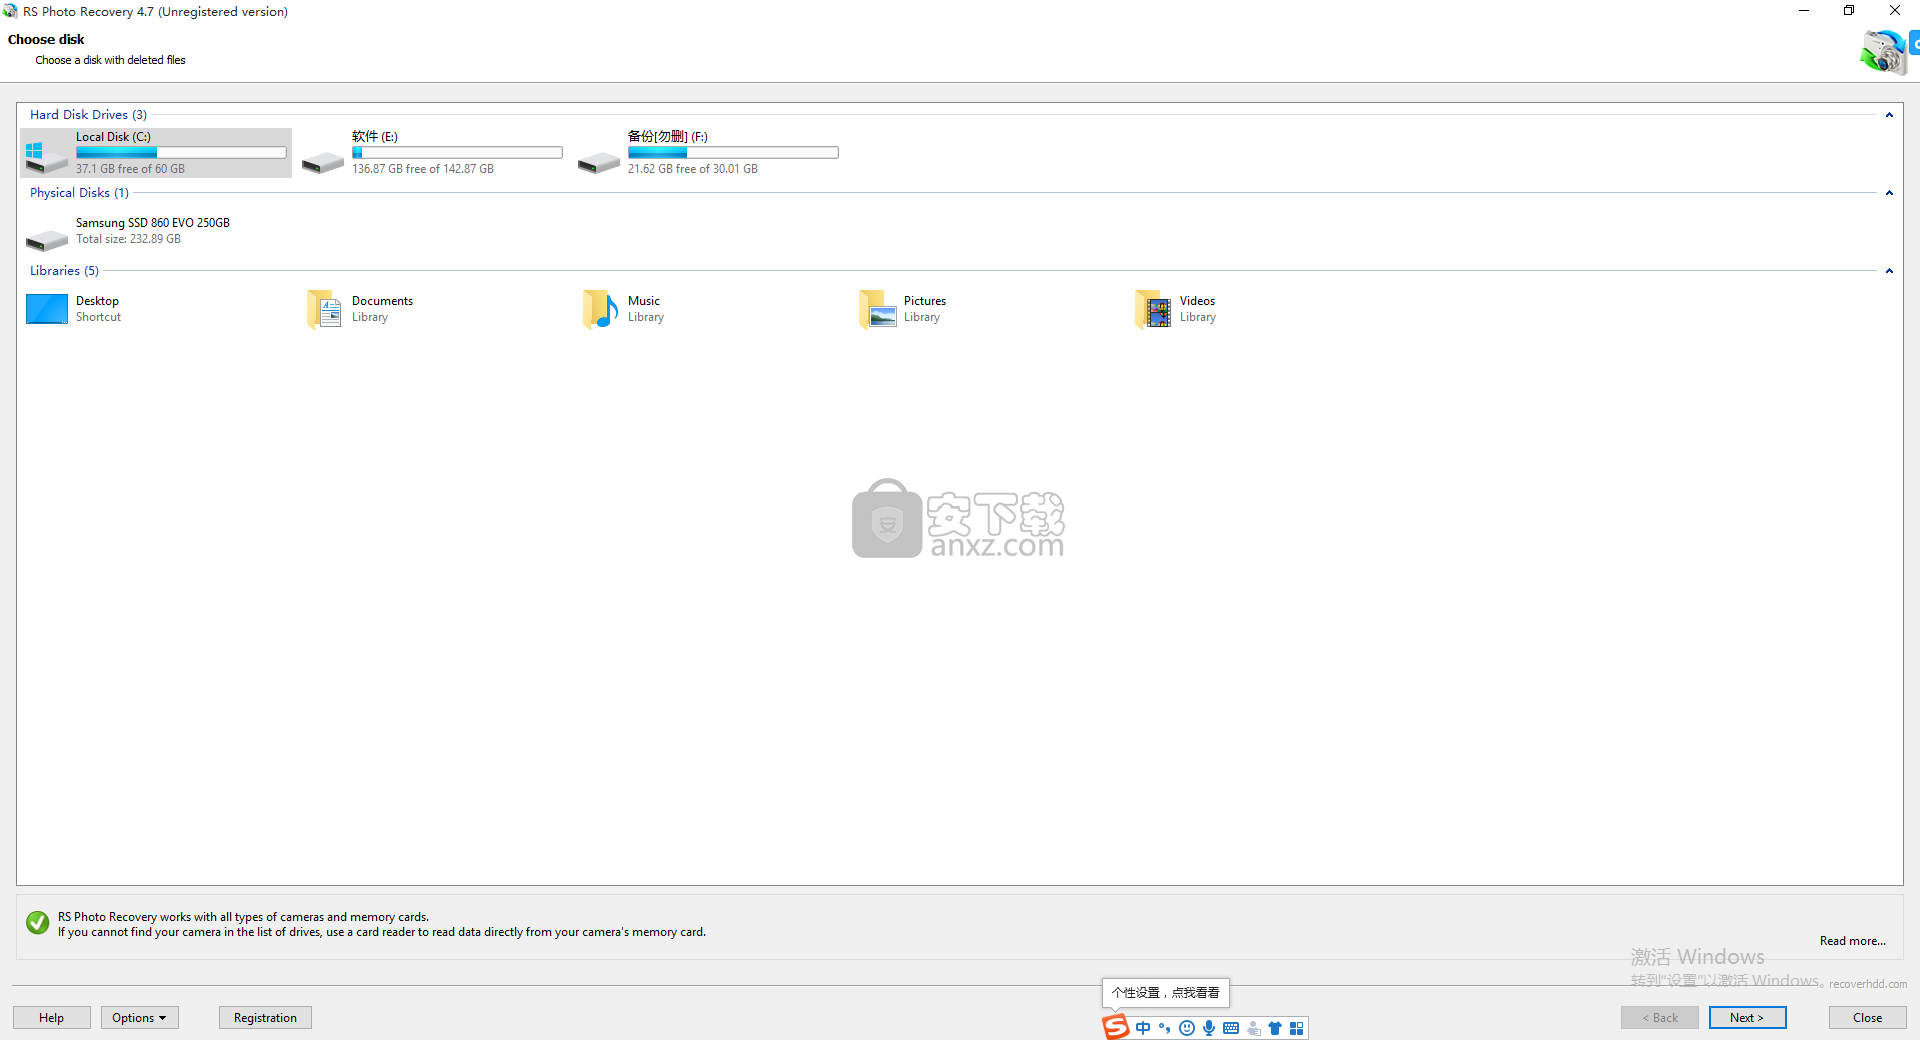Image resolution: width=1920 pixels, height=1040 pixels.
Task: Choose the Videos library folder icon
Action: [x=1153, y=309]
